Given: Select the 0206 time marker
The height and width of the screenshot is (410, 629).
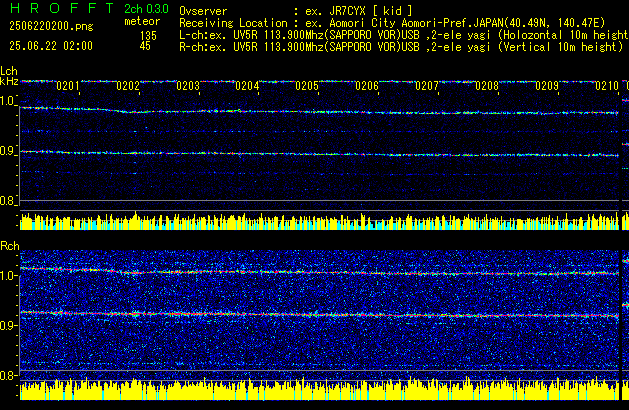Looking at the screenshot, I should click(367, 86).
